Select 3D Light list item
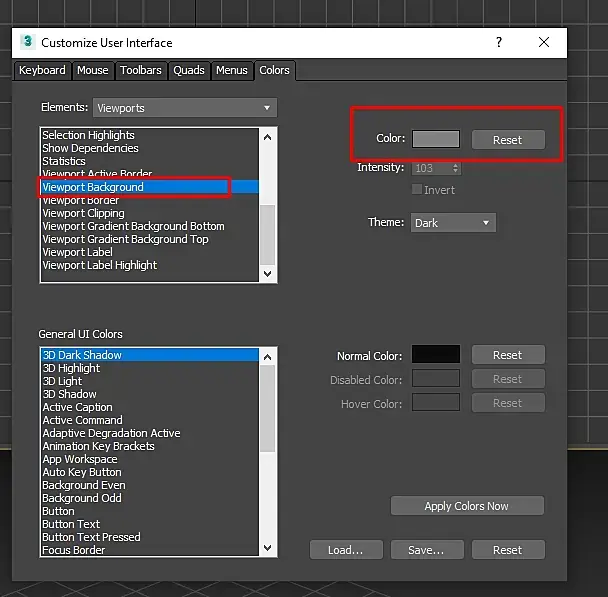 pos(150,381)
